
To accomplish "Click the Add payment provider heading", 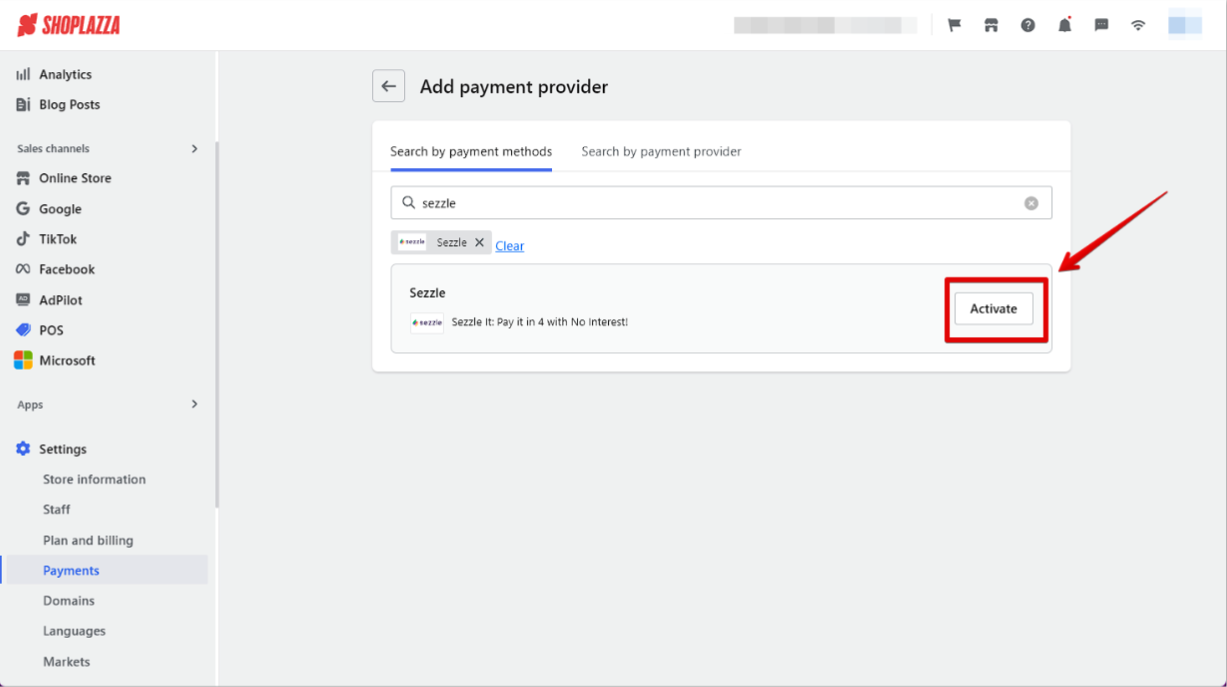I will click(x=514, y=87).
